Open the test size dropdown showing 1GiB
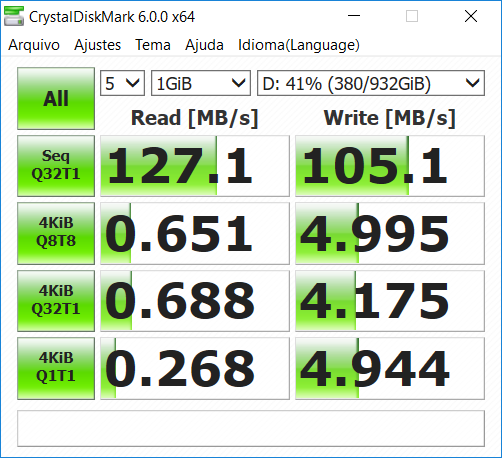The width and height of the screenshot is (502, 458). [201, 83]
